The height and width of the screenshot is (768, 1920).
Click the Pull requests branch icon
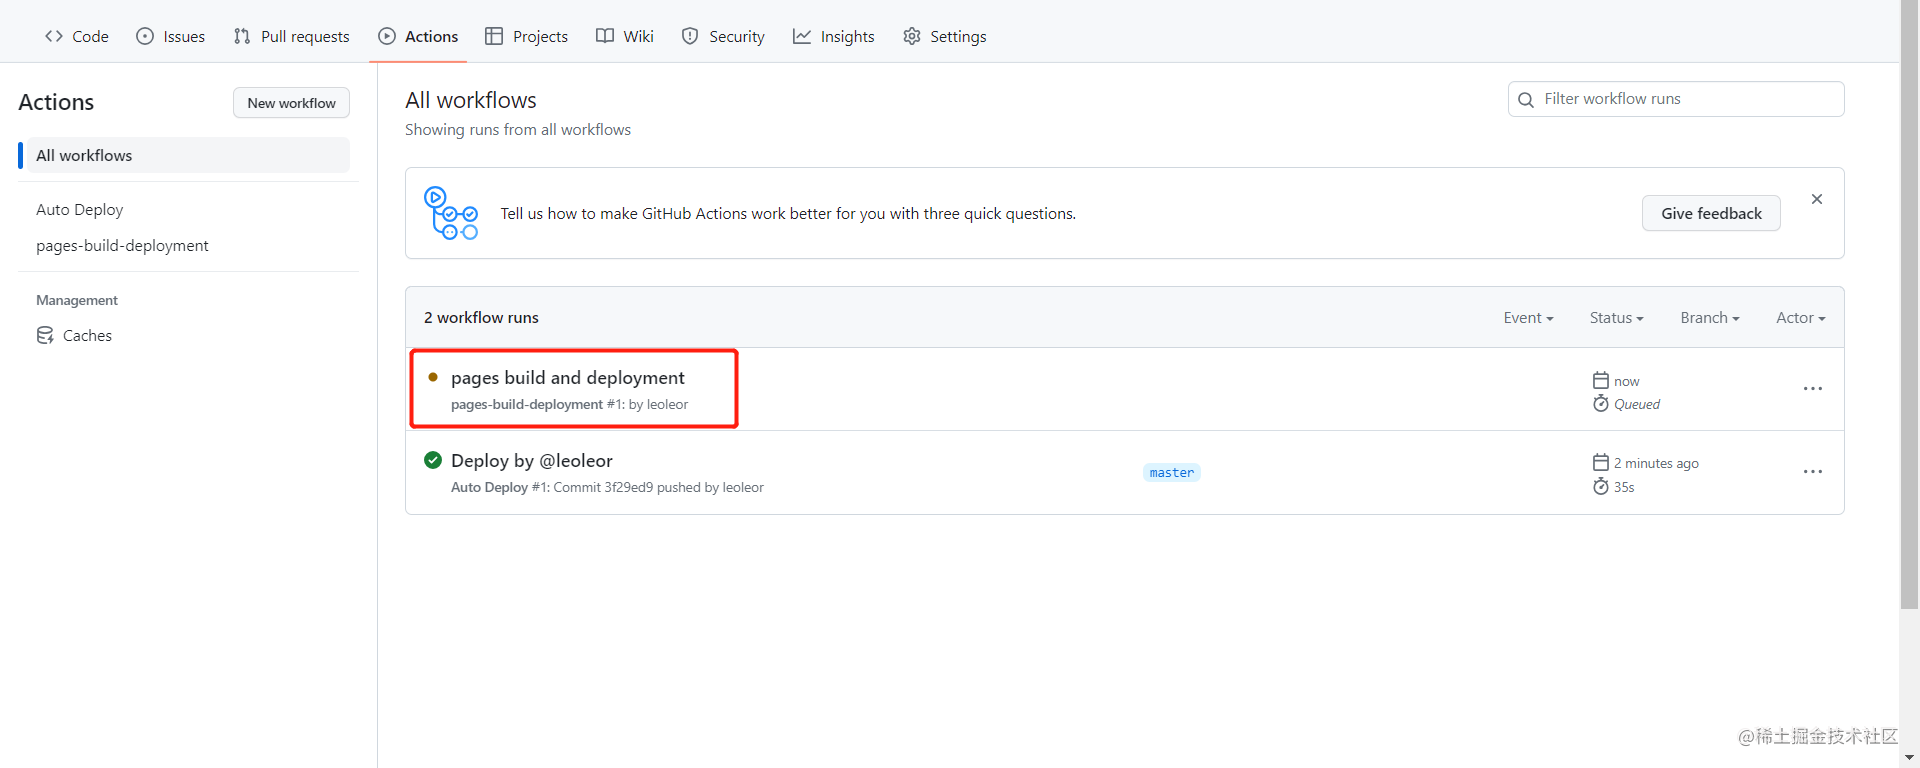(242, 36)
